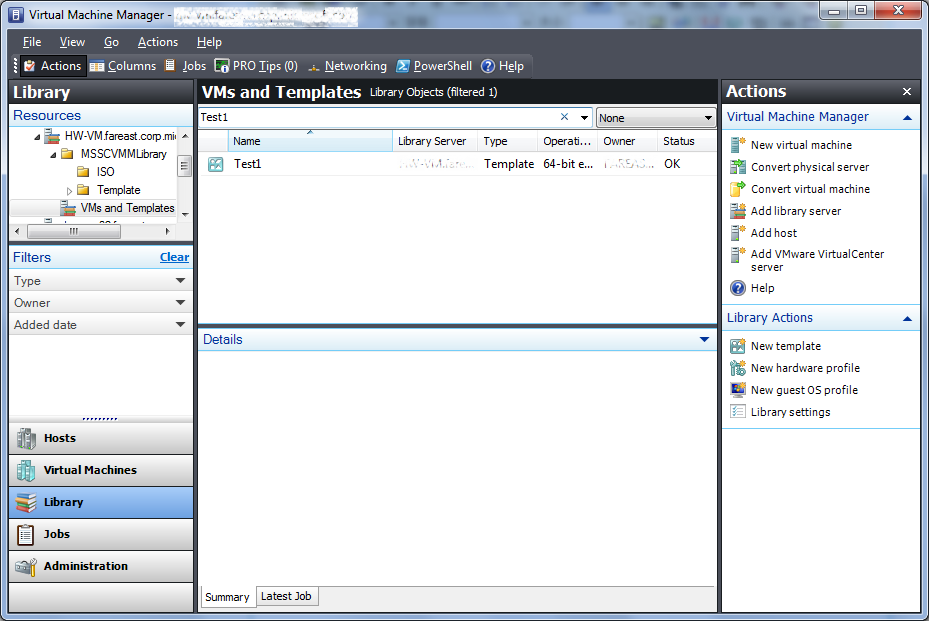
Task: Click the Template type cell of Test1
Action: coord(508,164)
